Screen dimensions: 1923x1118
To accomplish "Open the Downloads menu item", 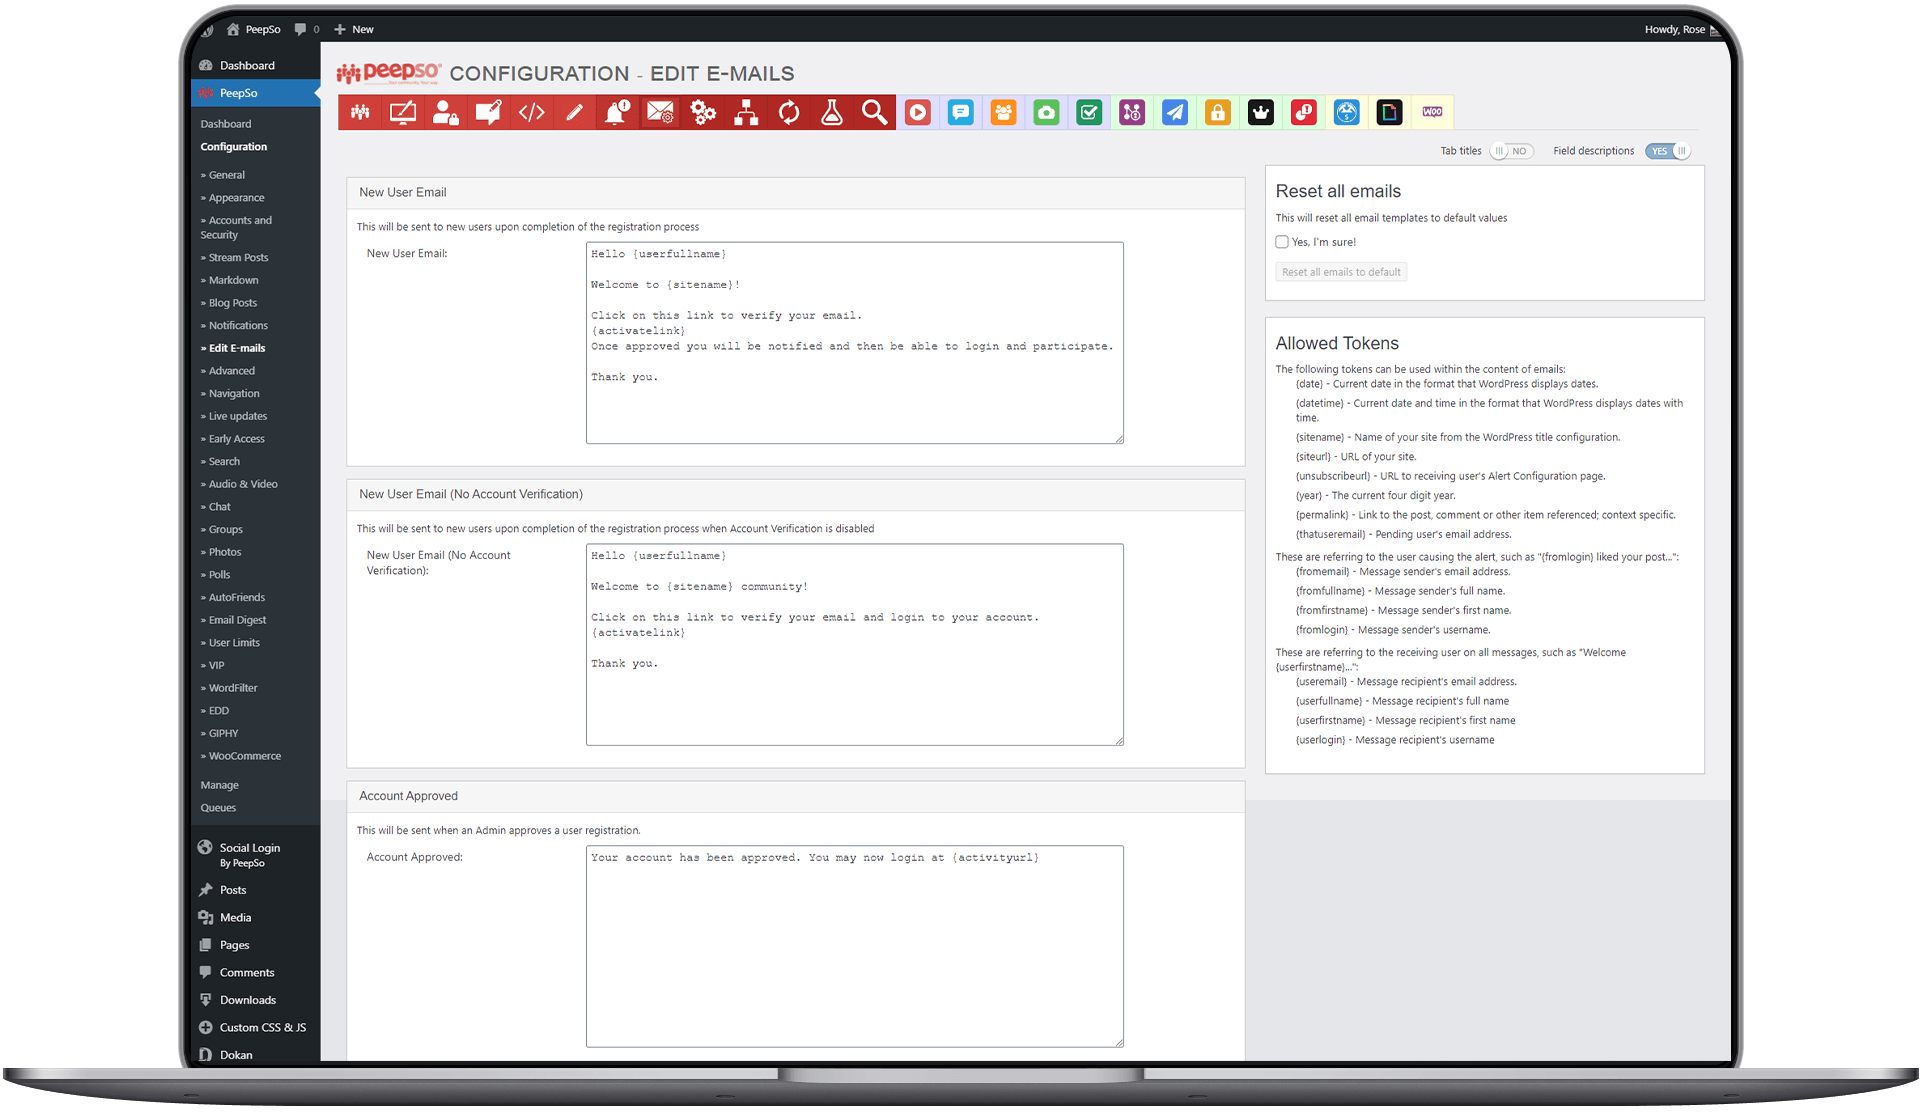I will click(247, 1000).
